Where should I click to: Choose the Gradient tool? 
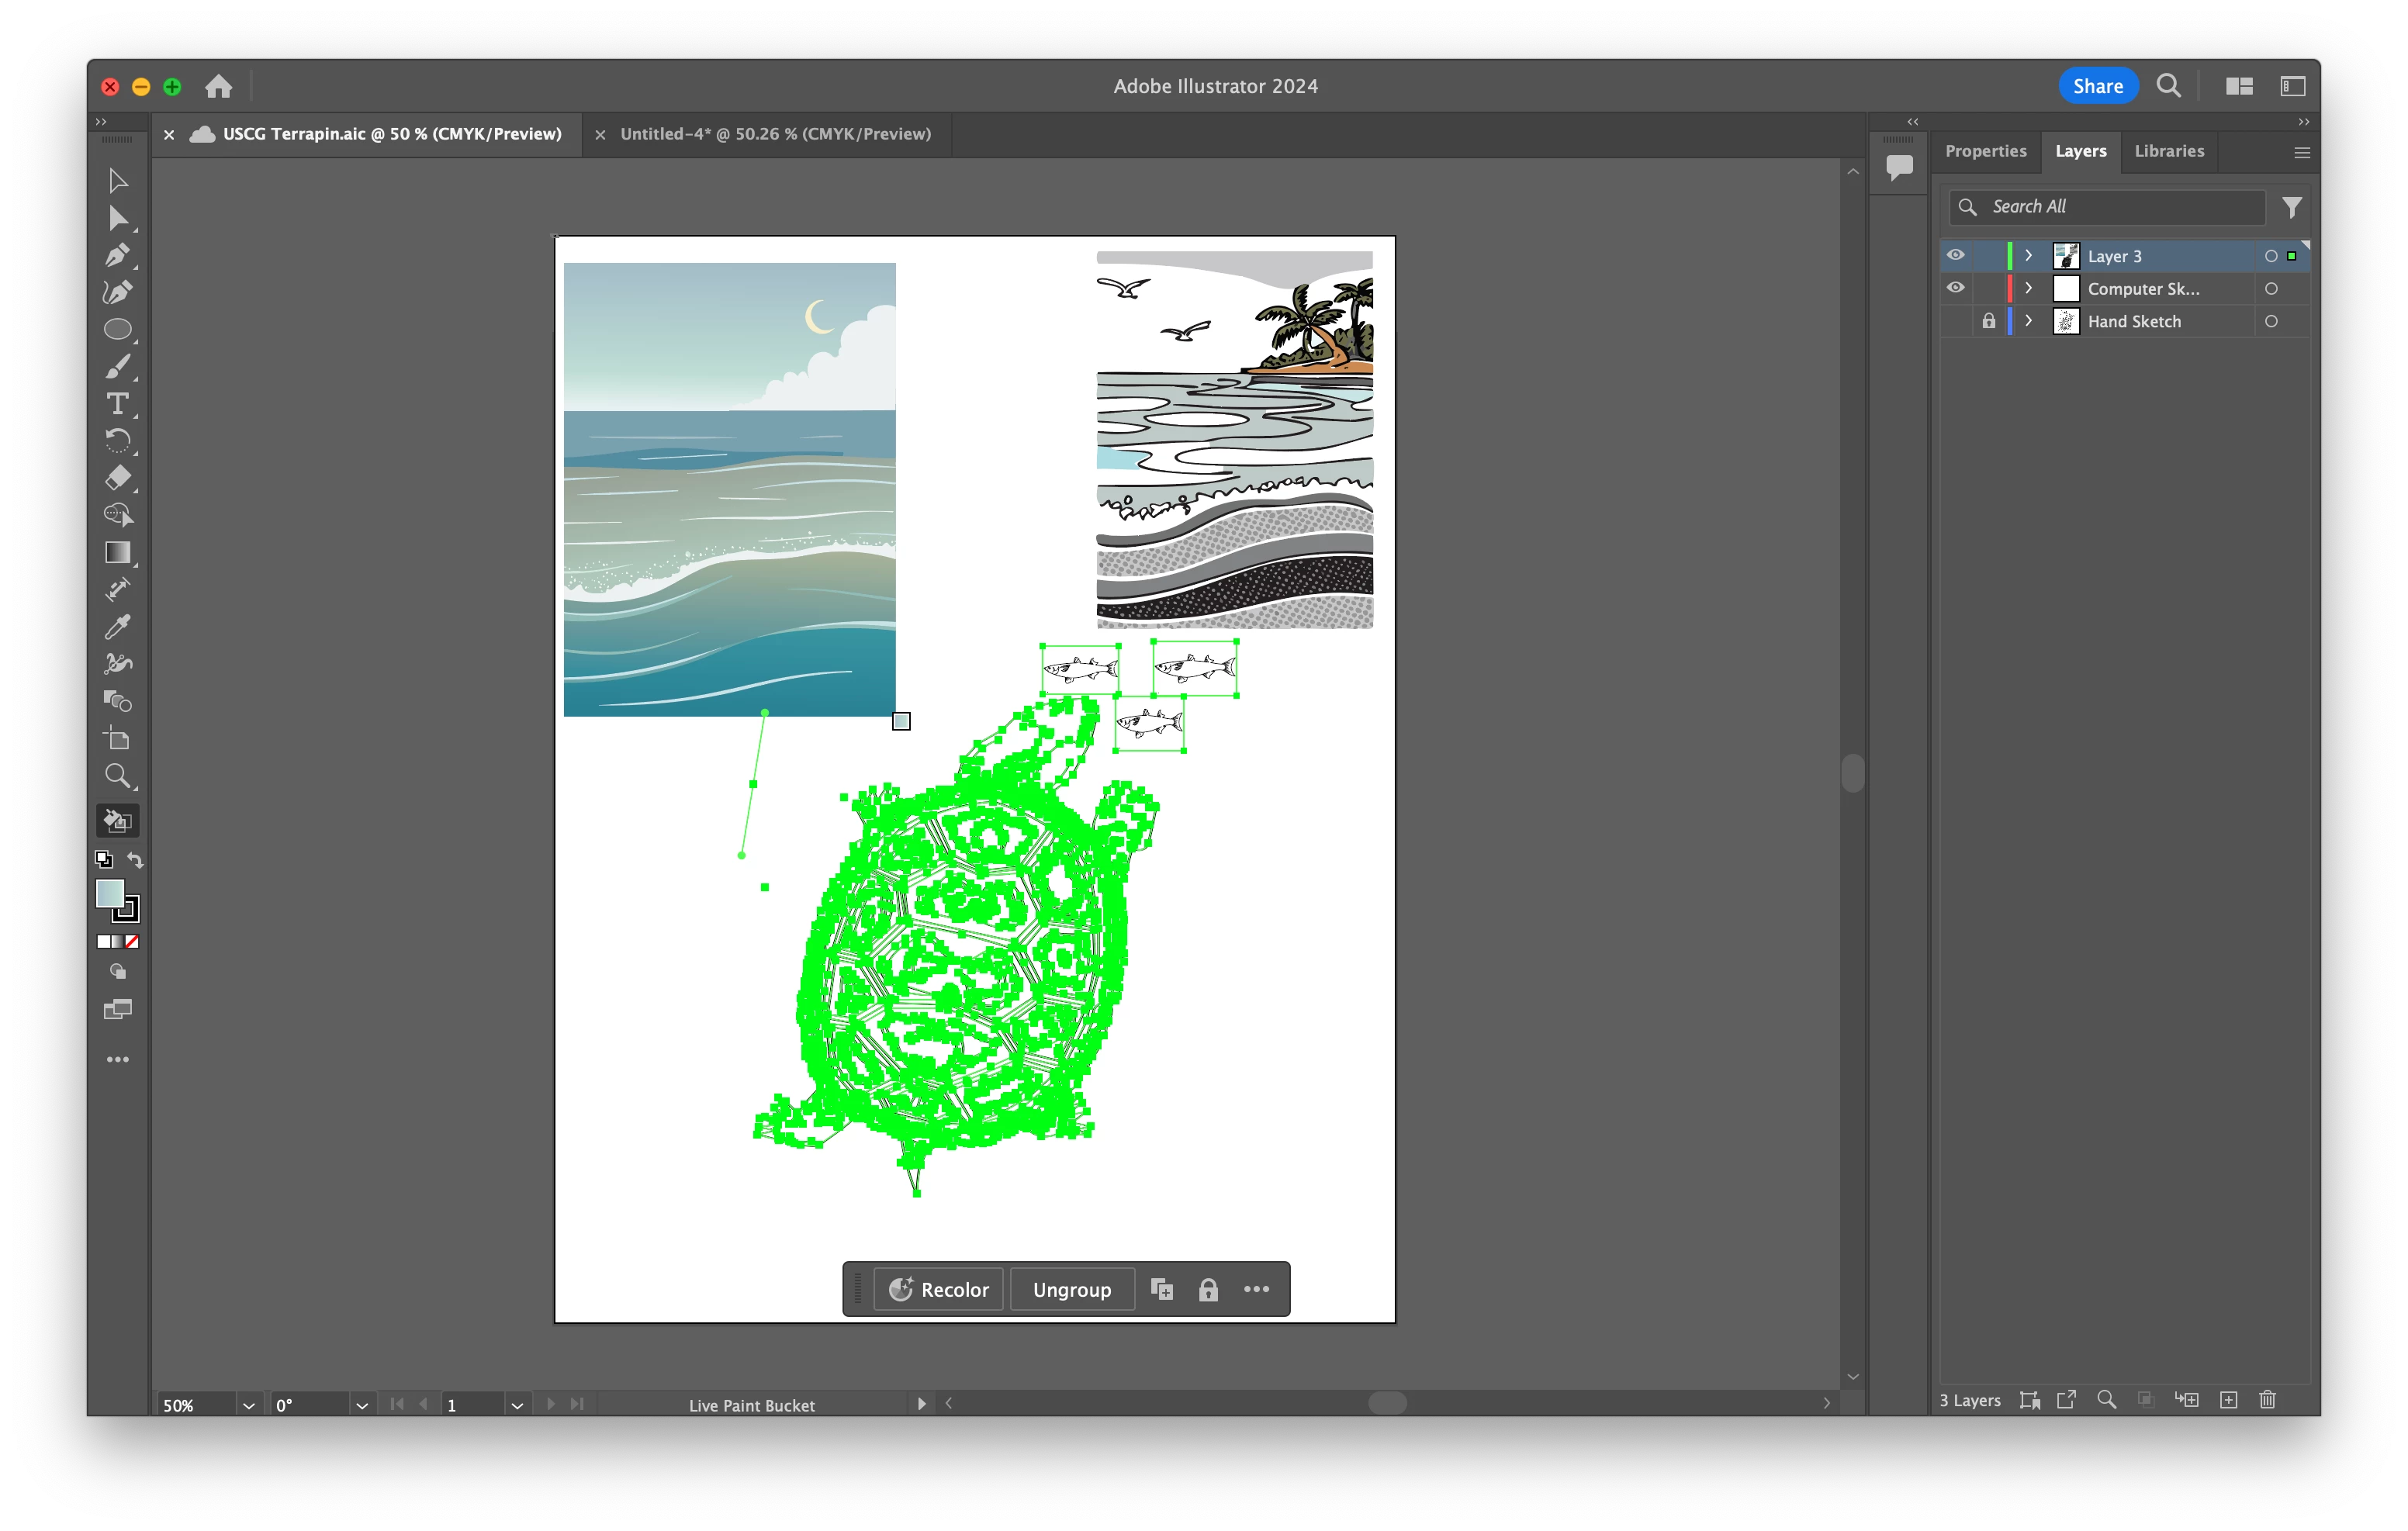(x=117, y=553)
